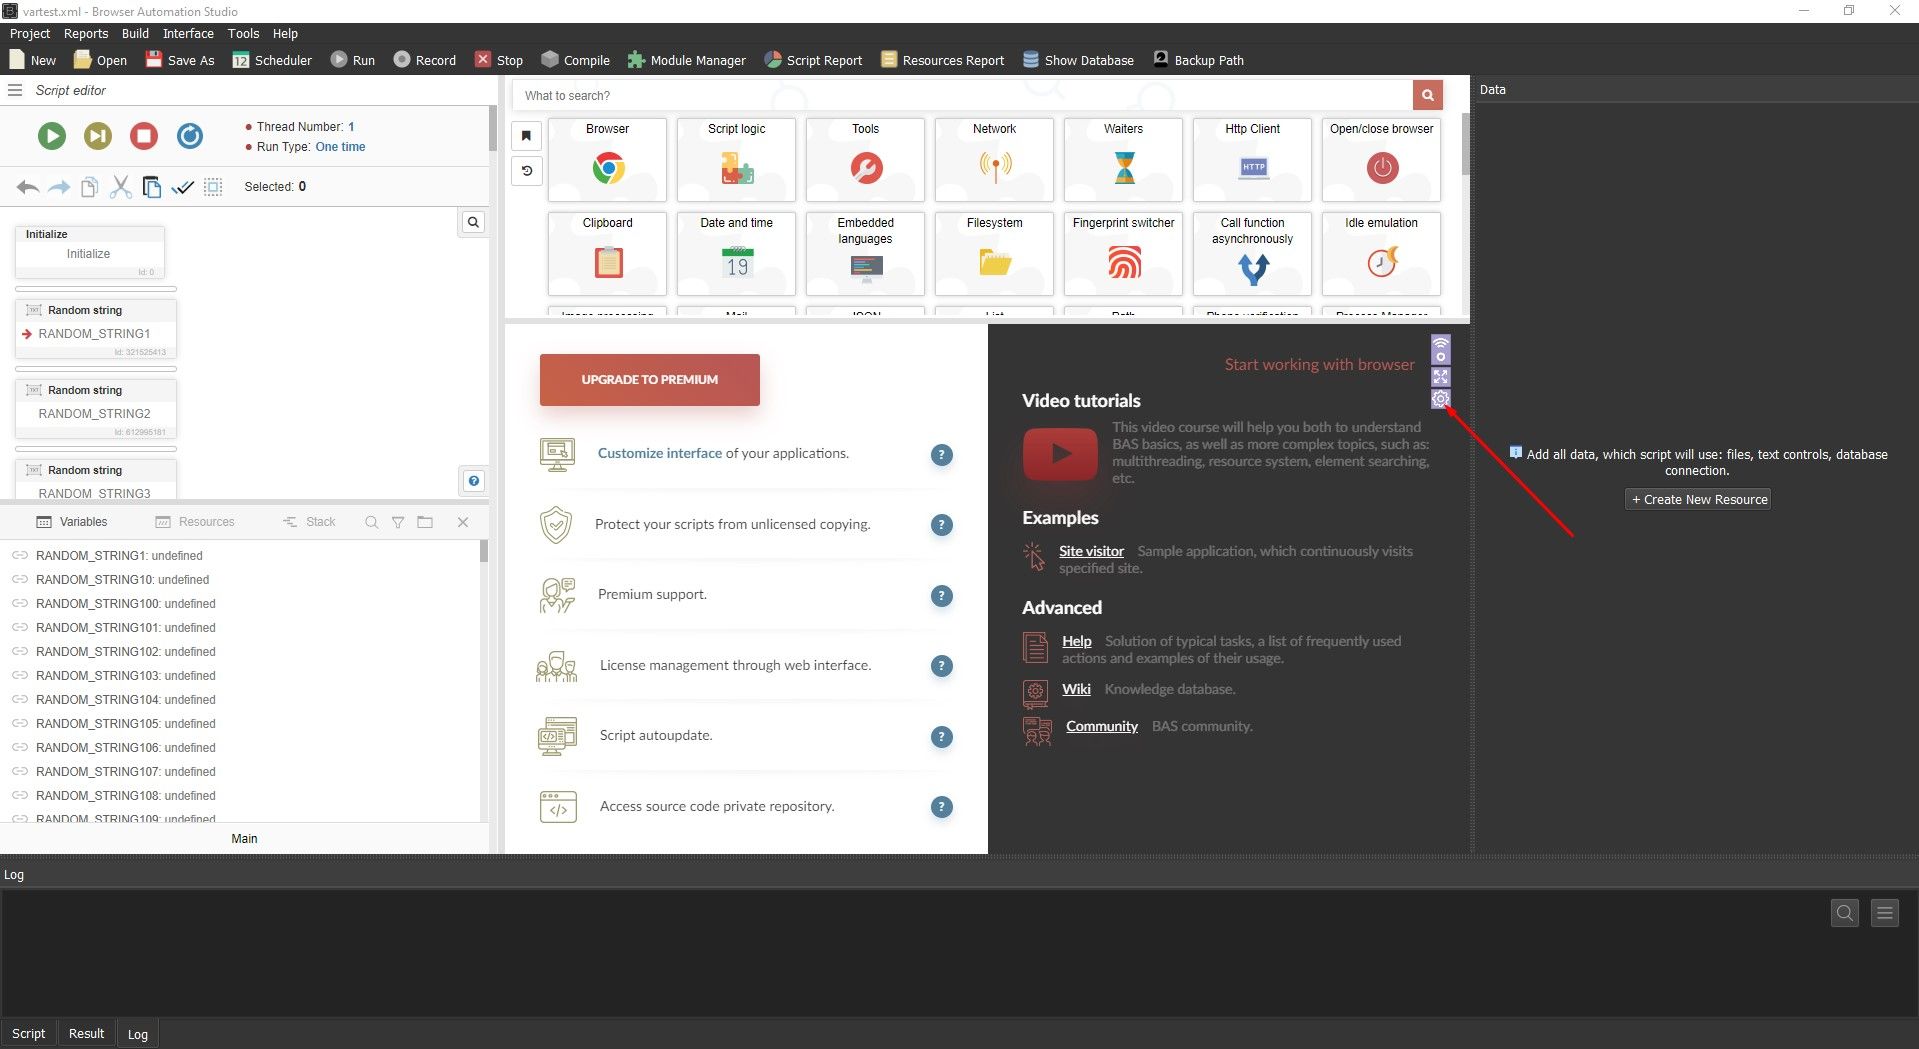The height and width of the screenshot is (1049, 1919).
Task: Click the green Play script button
Action: coord(52,136)
